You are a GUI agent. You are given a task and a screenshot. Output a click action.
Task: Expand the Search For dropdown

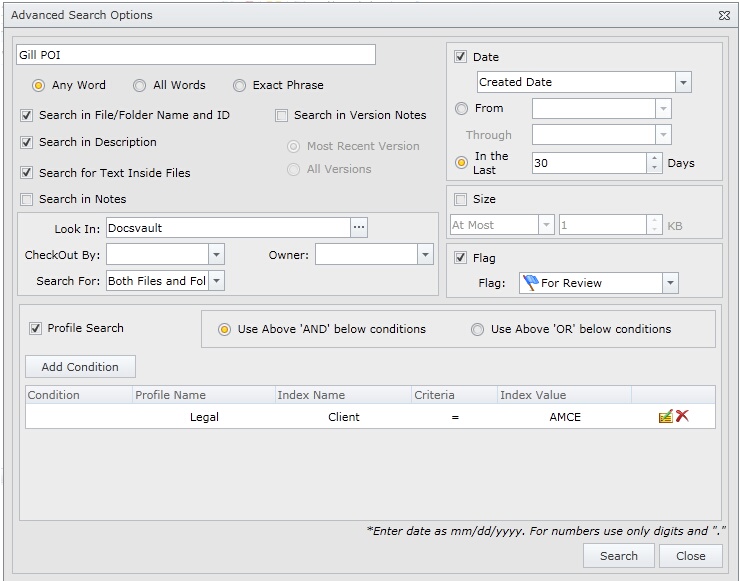coord(216,282)
